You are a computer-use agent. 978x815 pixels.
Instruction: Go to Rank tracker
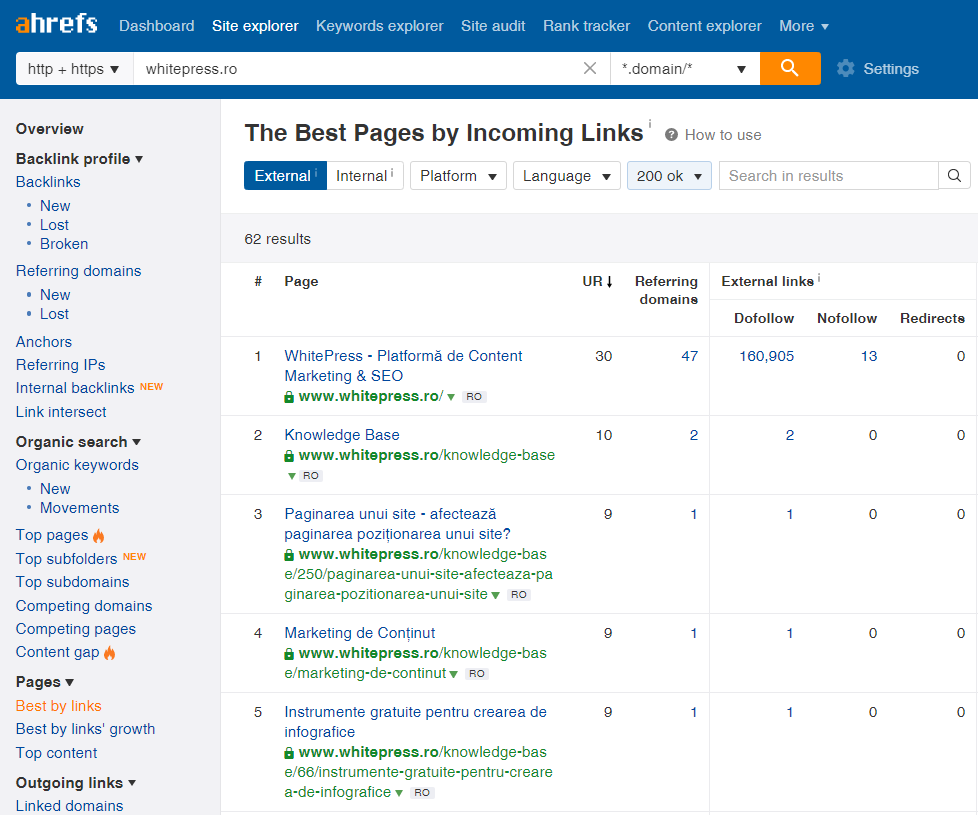tap(586, 26)
